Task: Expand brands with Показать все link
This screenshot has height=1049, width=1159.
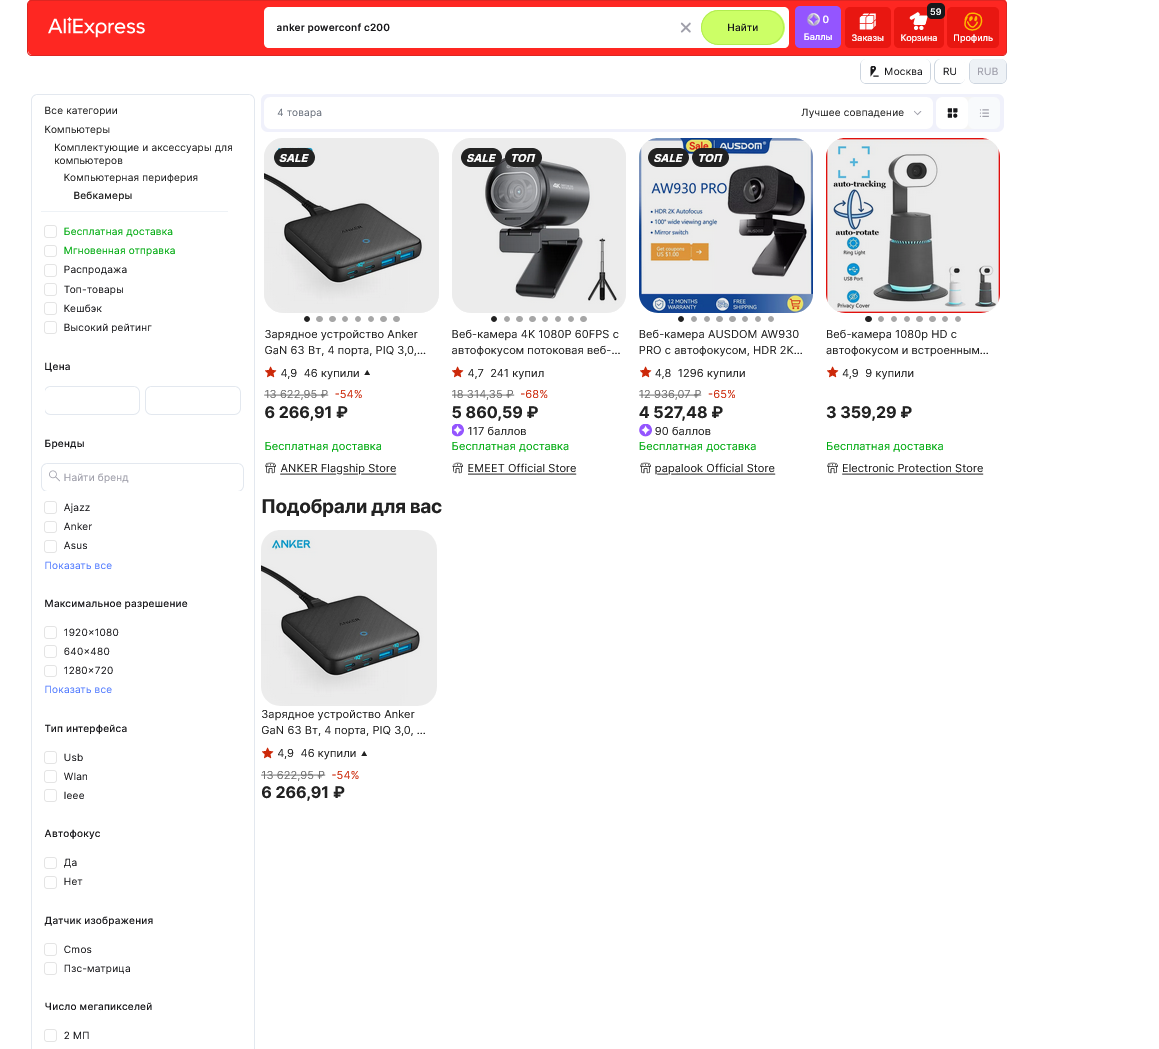Action: click(x=78, y=566)
